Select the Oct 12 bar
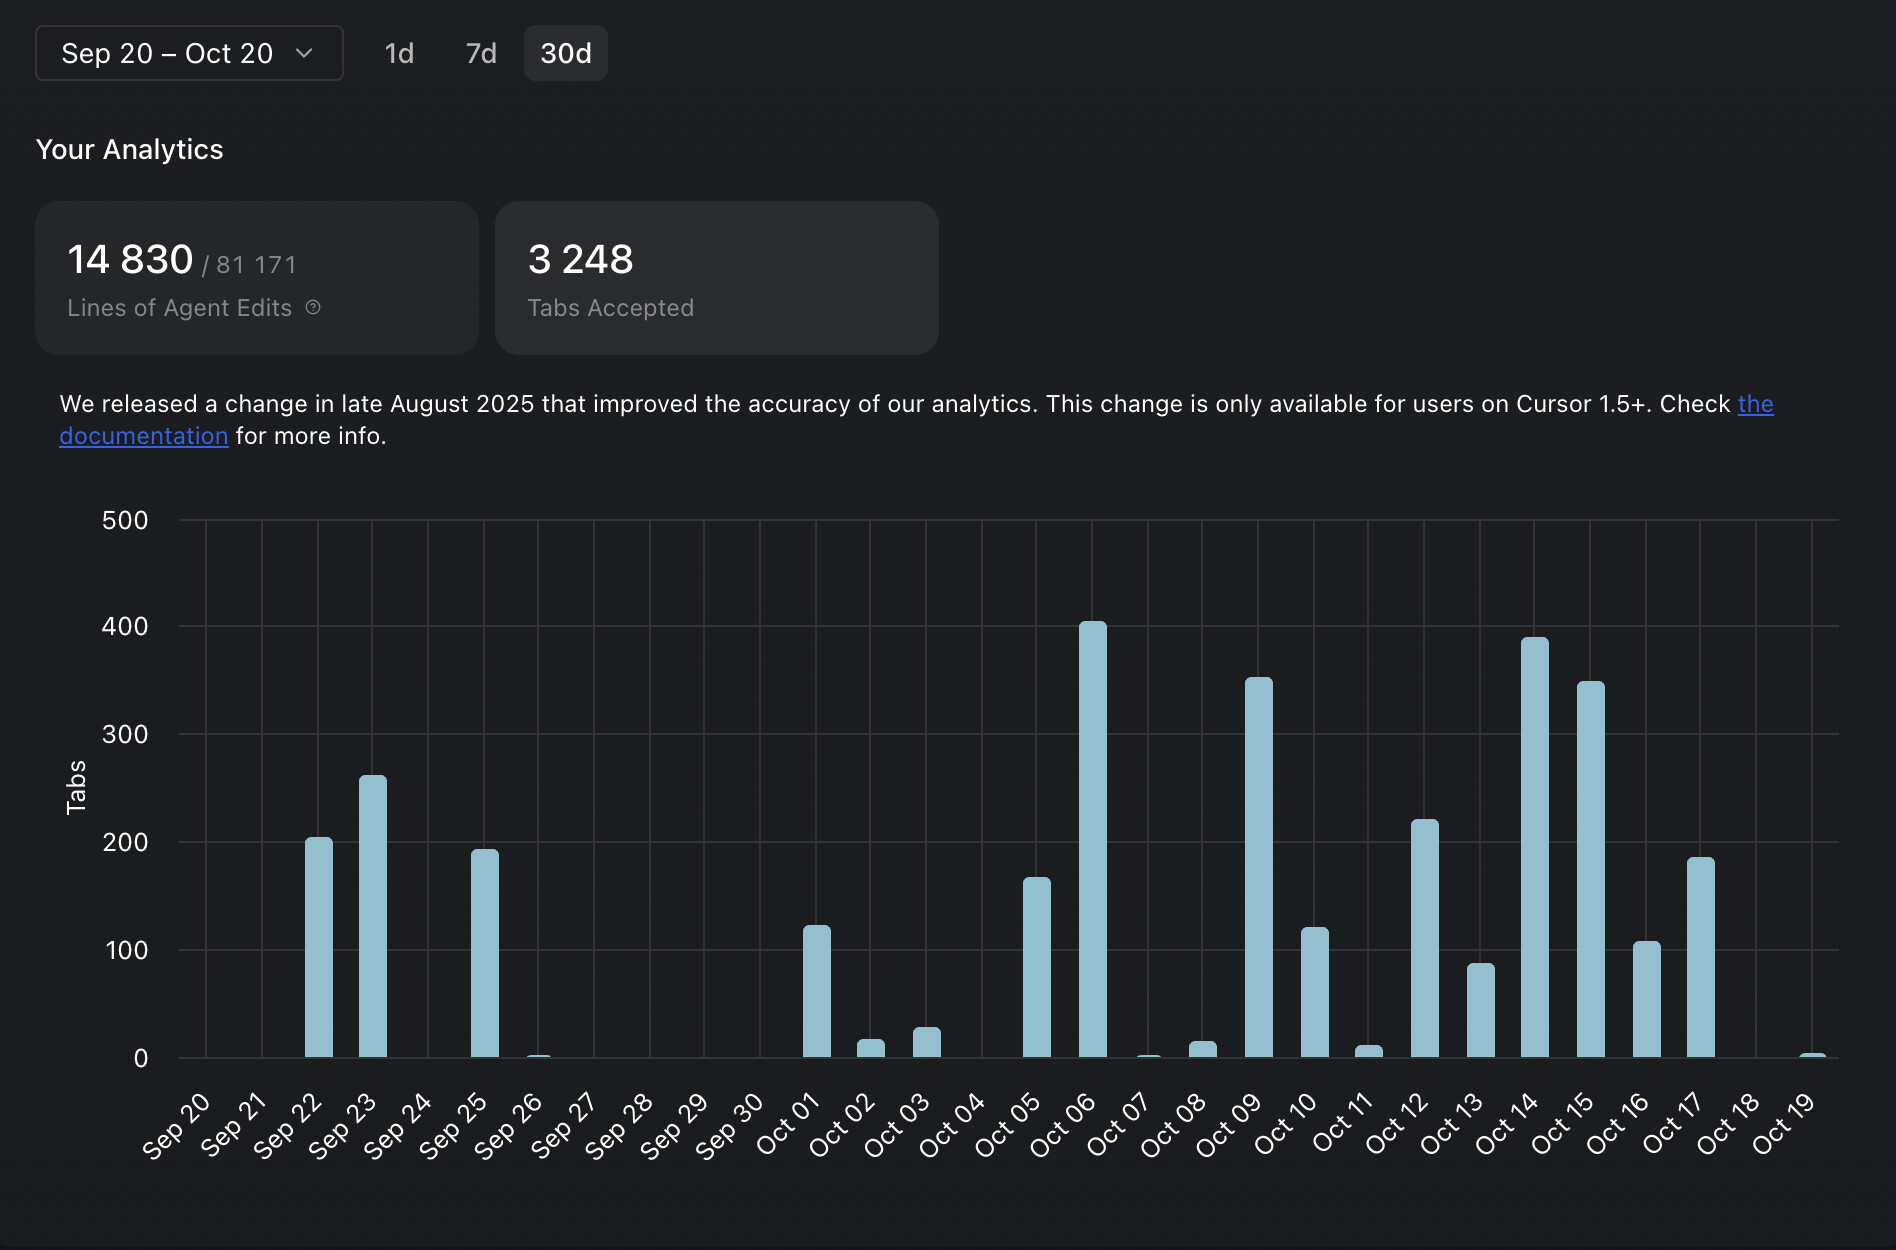Image resolution: width=1896 pixels, height=1250 pixels. click(x=1425, y=938)
